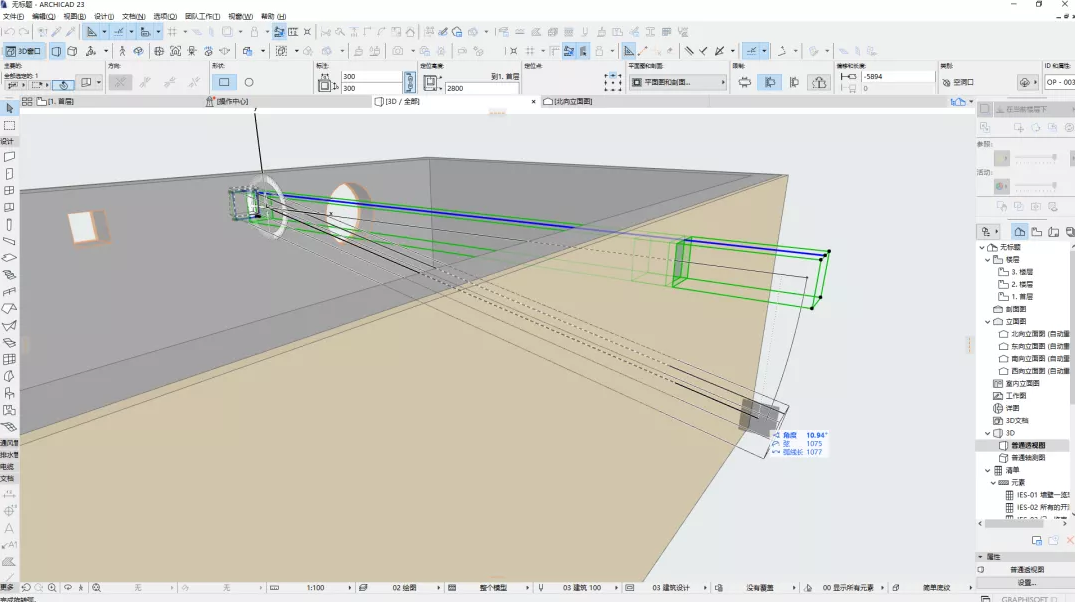Switch to the 1. 首层 tab
Screen dimensions: 1075x602
pos(60,101)
